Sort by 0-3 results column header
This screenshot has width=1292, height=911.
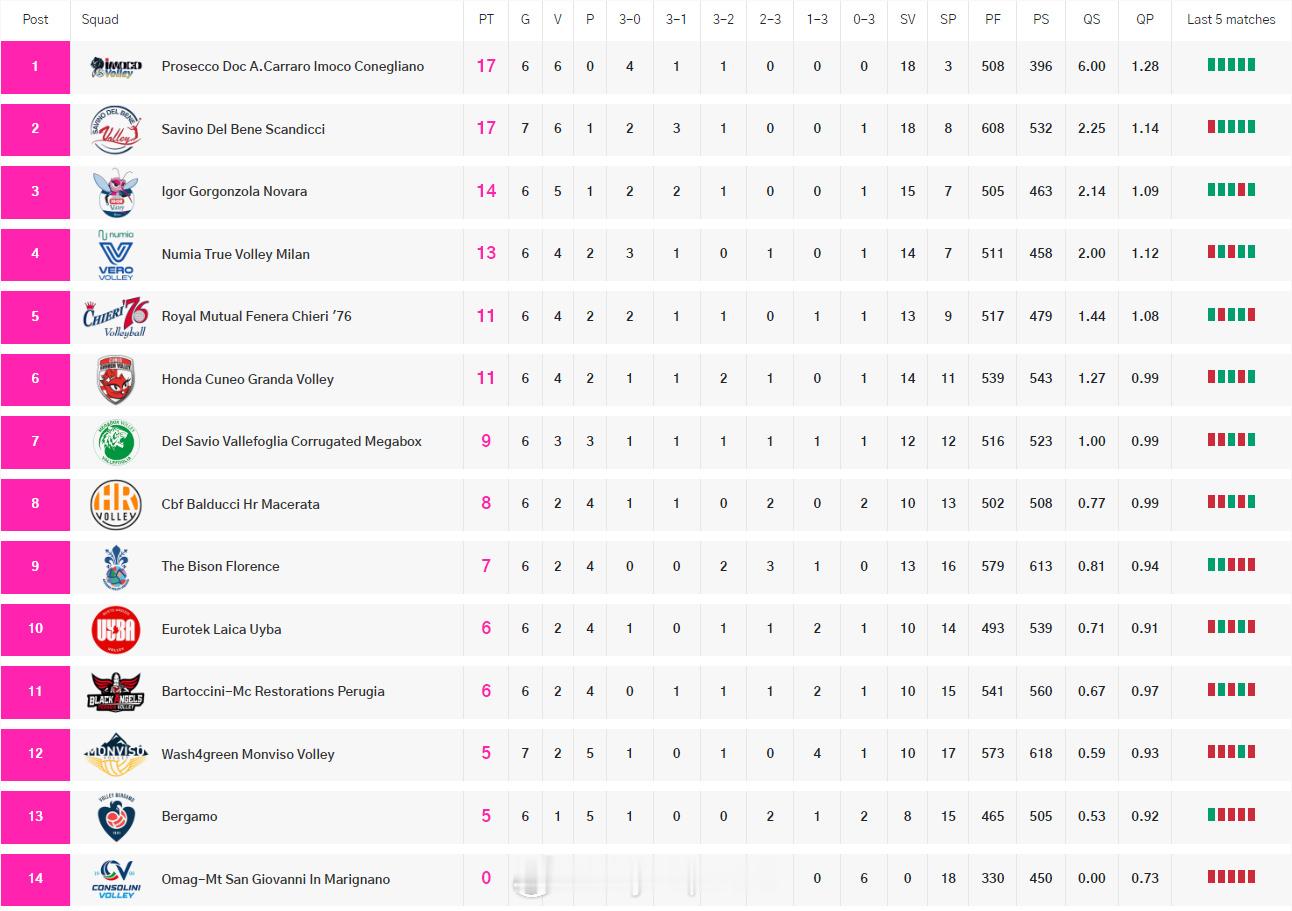pyautogui.click(x=864, y=19)
